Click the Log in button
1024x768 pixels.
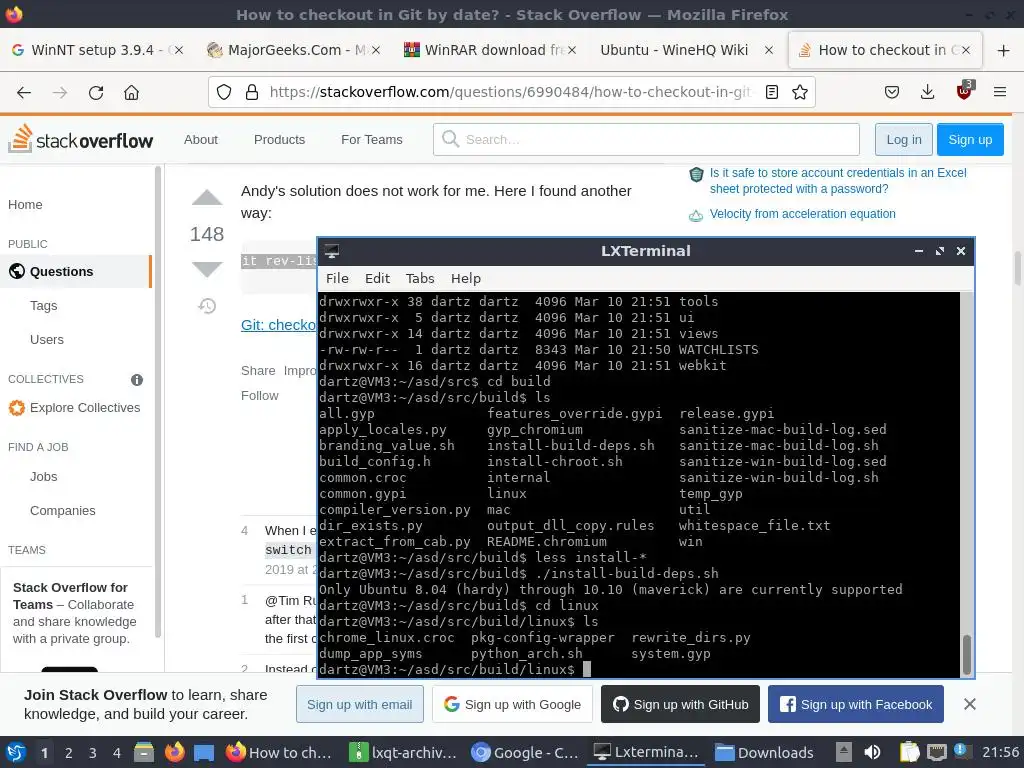click(x=904, y=139)
